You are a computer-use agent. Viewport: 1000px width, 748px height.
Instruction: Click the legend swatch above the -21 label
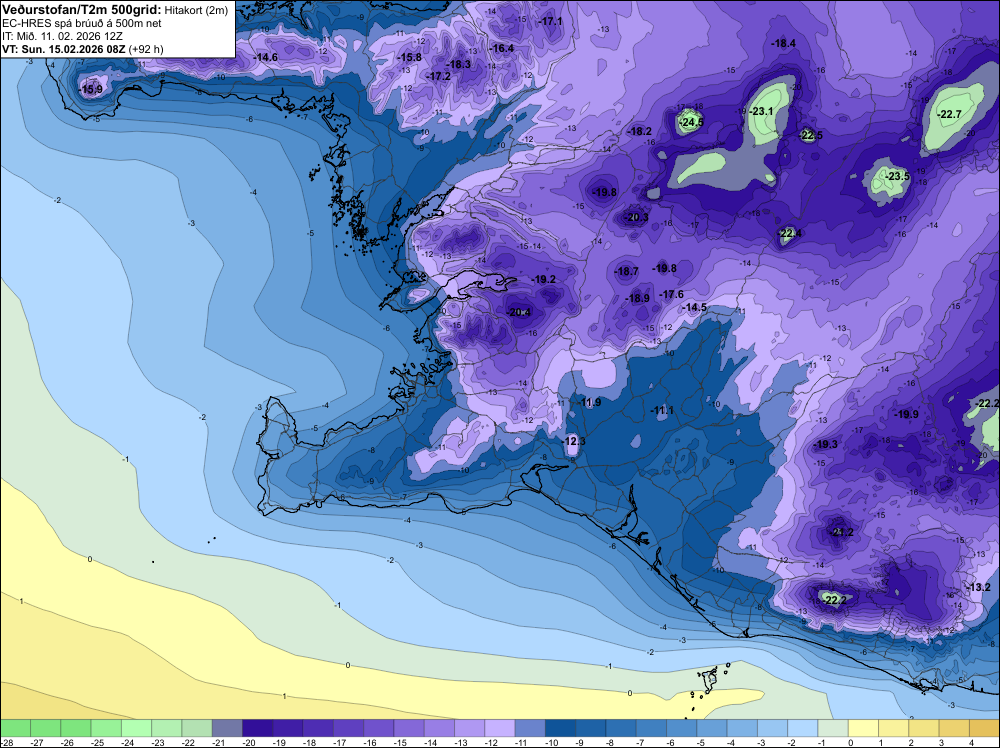click(x=228, y=728)
